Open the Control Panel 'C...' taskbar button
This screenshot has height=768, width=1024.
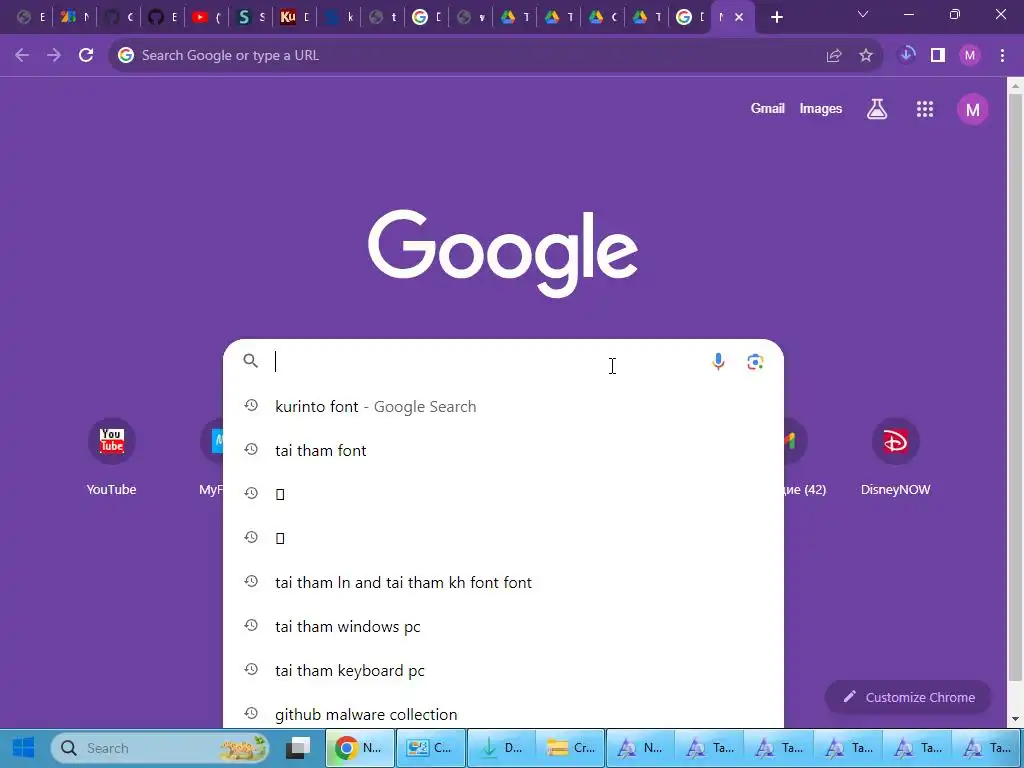coord(430,748)
